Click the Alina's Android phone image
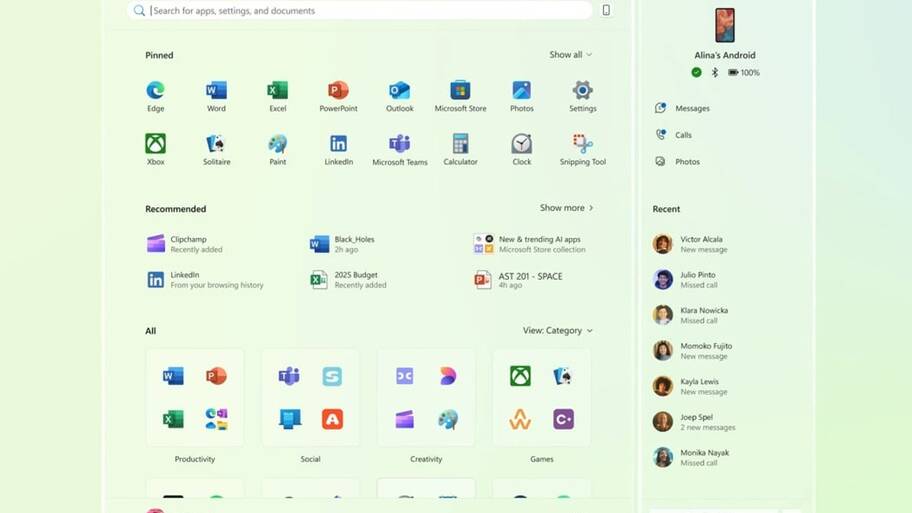 click(x=725, y=25)
